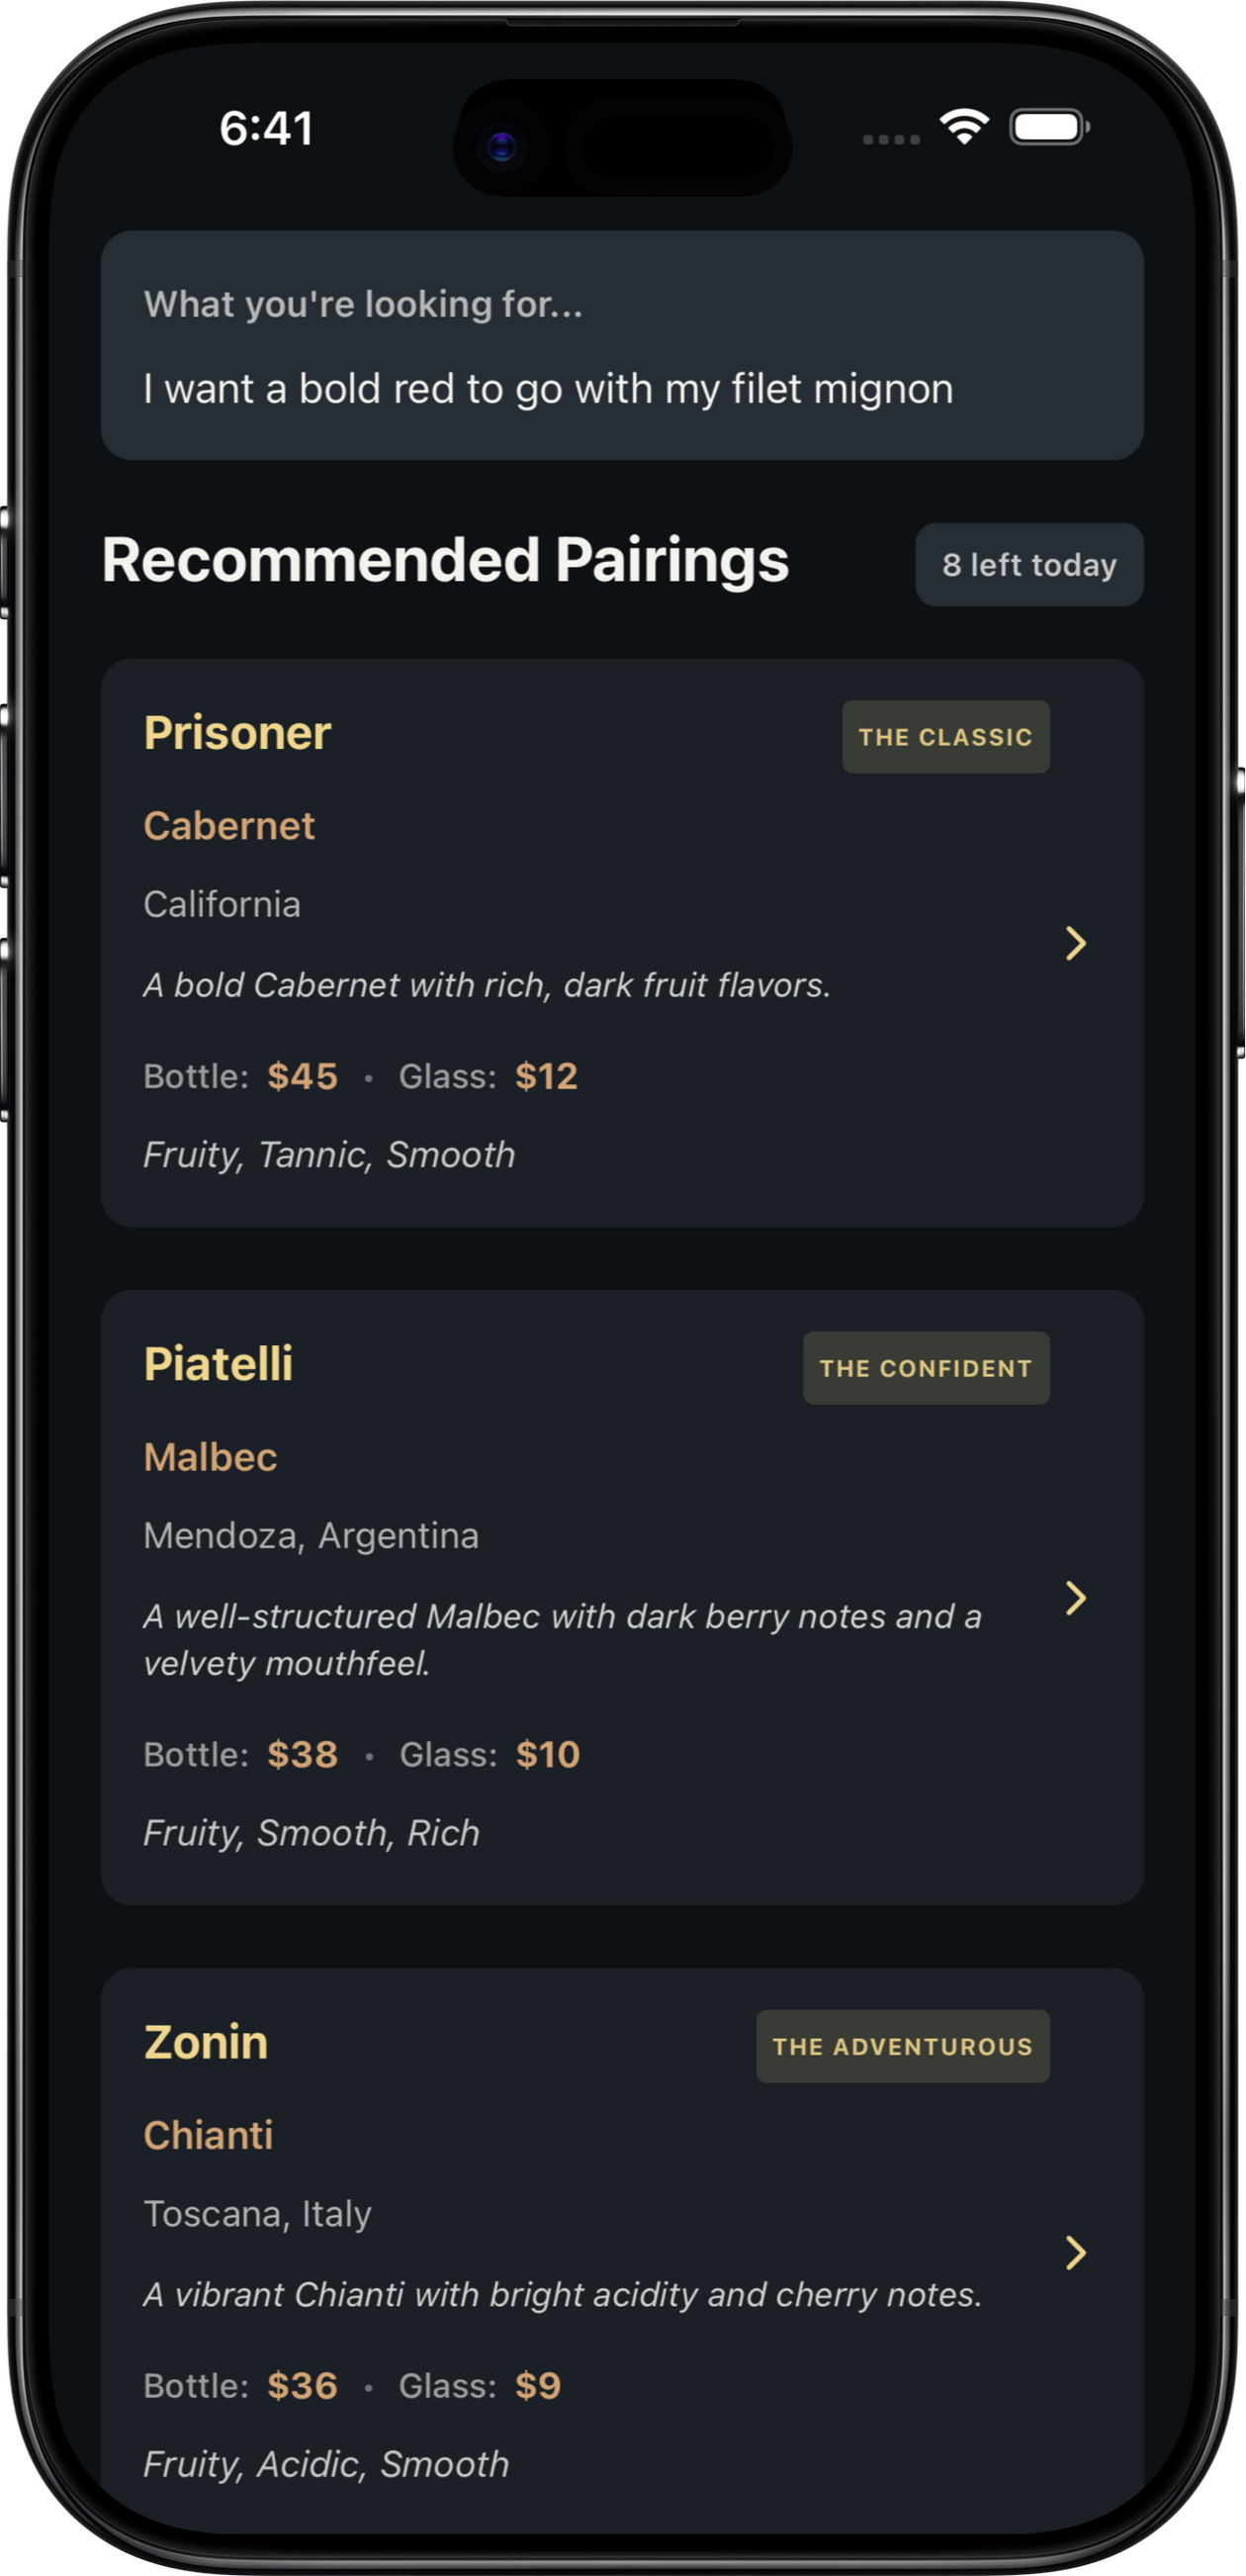Tap the Wi-Fi status icon

pyautogui.click(x=964, y=127)
